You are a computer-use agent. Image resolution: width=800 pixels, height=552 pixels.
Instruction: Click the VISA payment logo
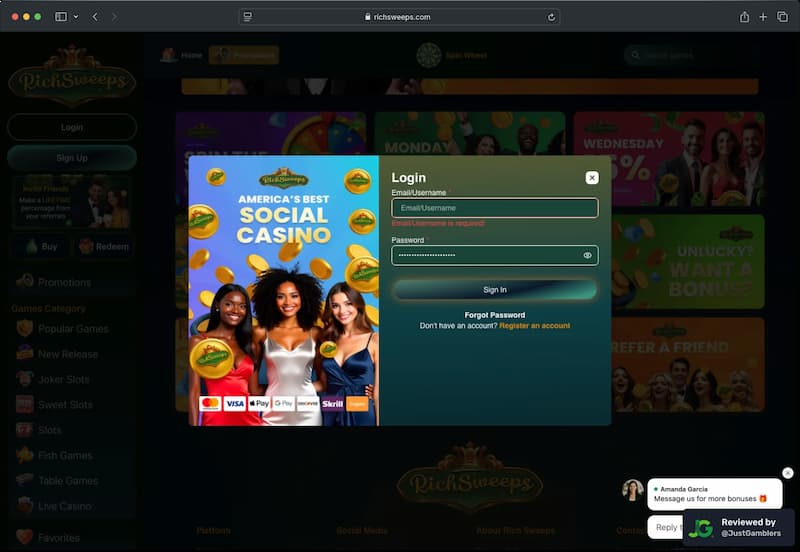coord(235,404)
